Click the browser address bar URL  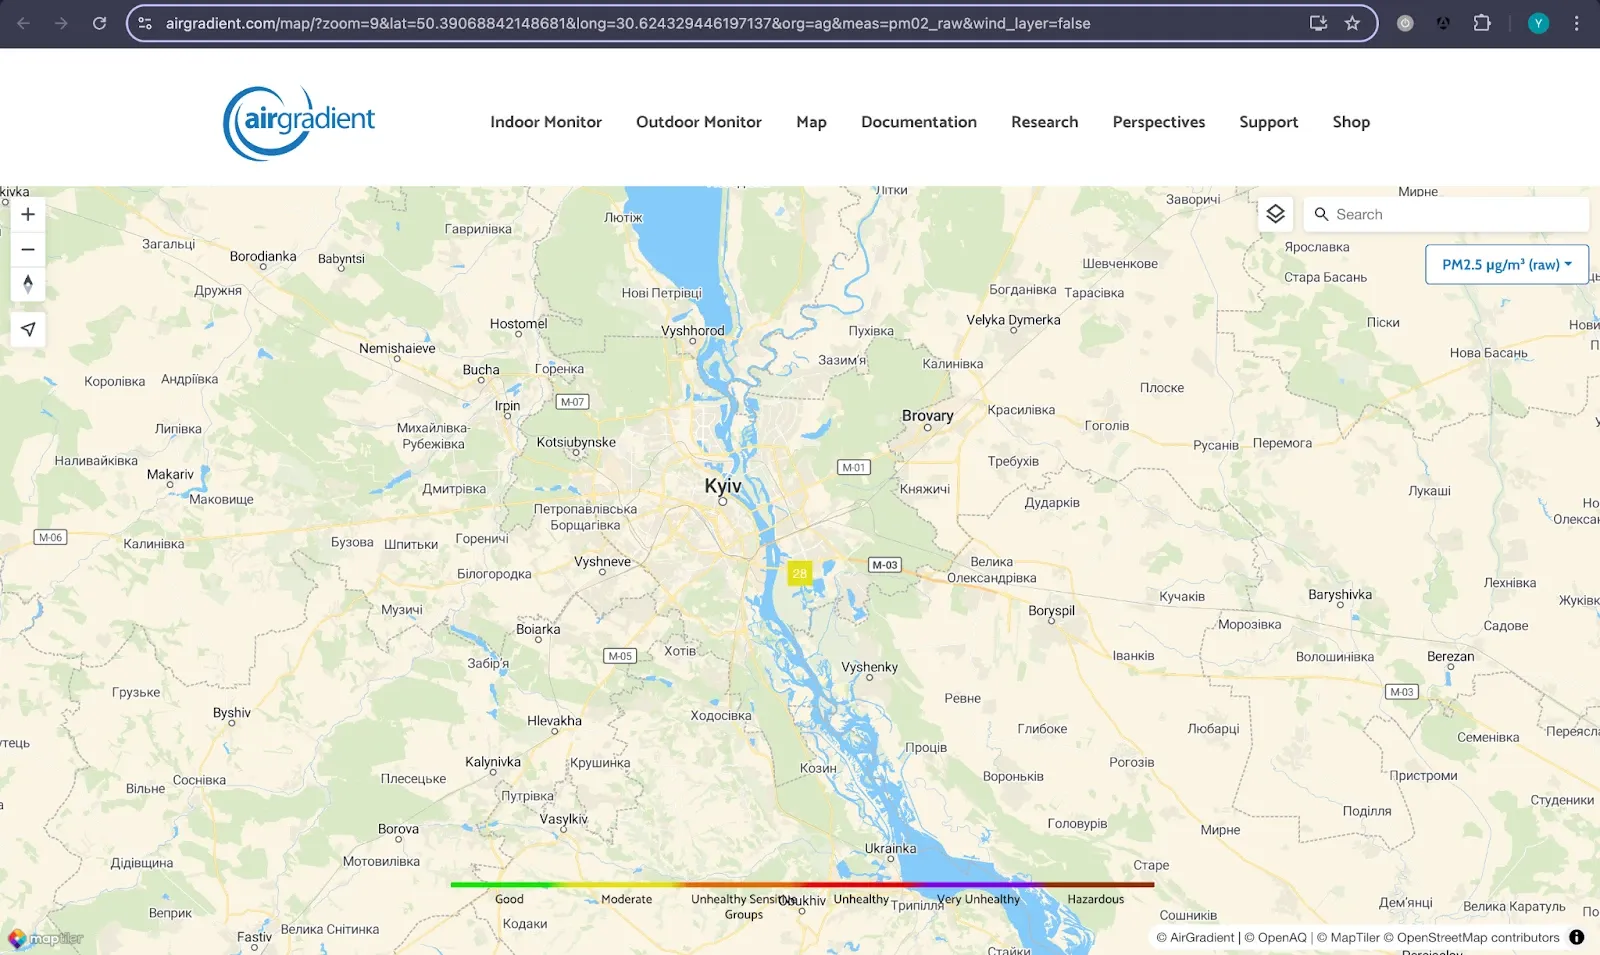pyautogui.click(x=628, y=23)
